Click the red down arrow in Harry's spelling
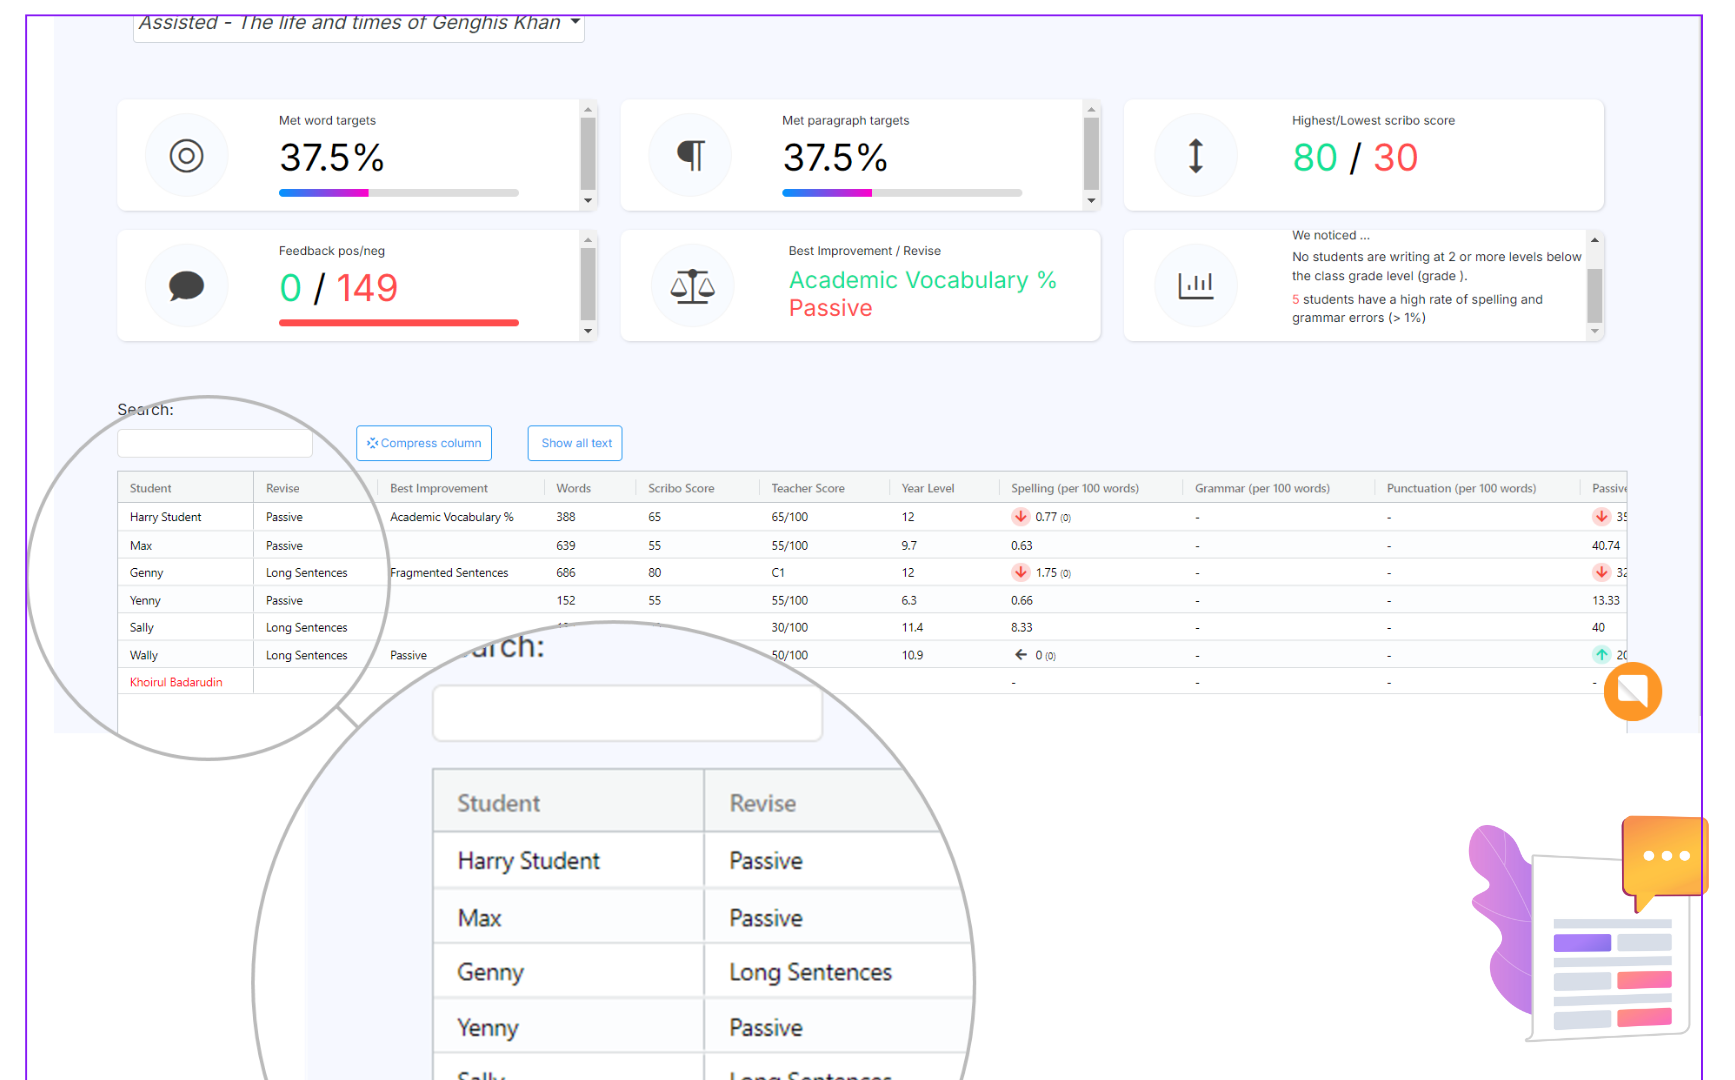Image resolution: width=1735 pixels, height=1080 pixels. click(1020, 517)
